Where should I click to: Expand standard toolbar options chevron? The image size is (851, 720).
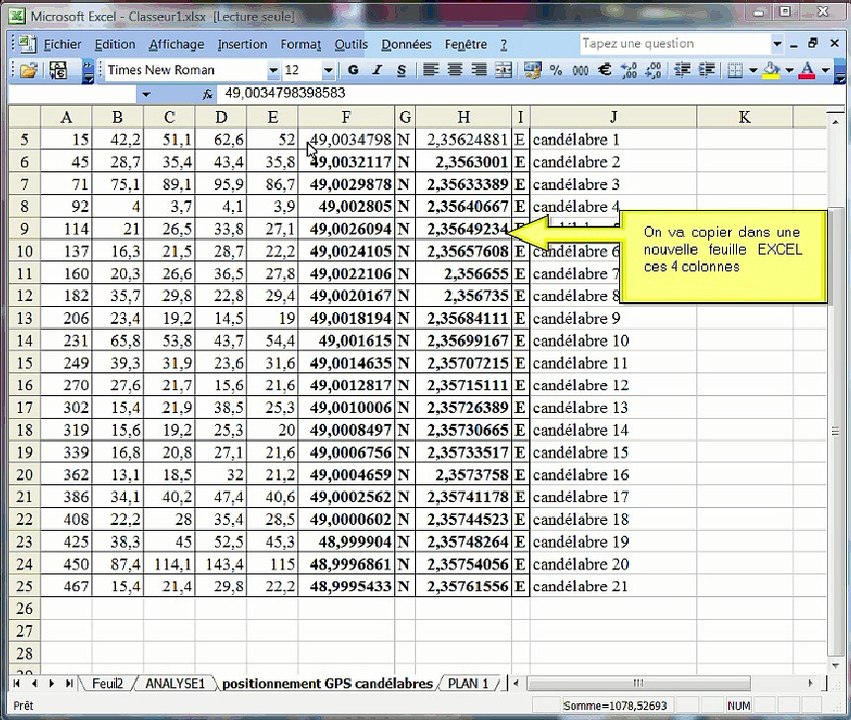point(87,71)
